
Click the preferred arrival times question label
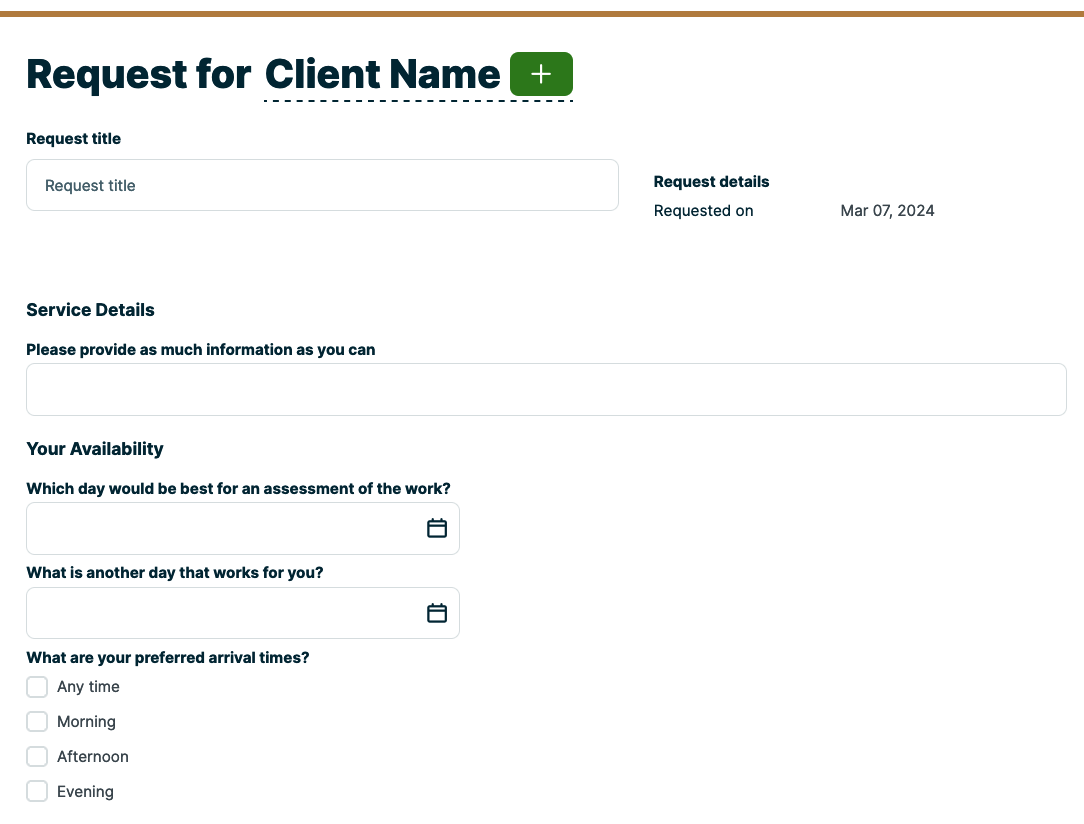(167, 657)
